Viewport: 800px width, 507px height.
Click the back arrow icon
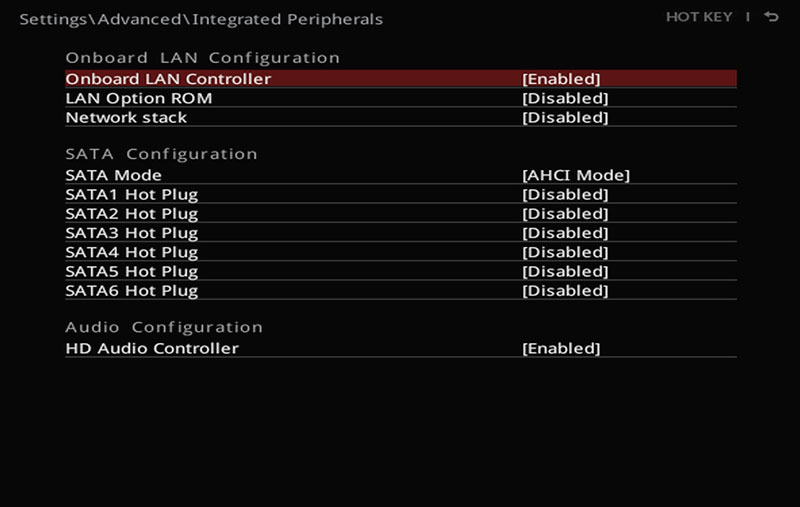(771, 17)
